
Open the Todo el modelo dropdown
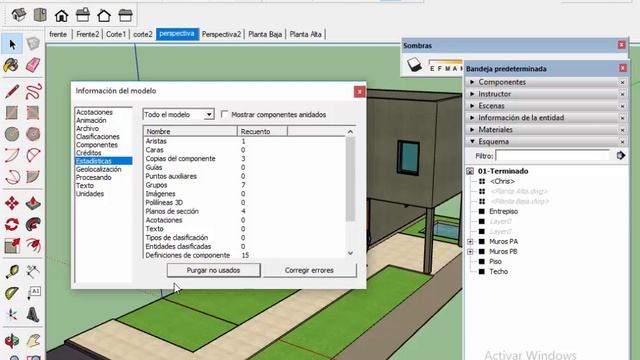click(178, 115)
